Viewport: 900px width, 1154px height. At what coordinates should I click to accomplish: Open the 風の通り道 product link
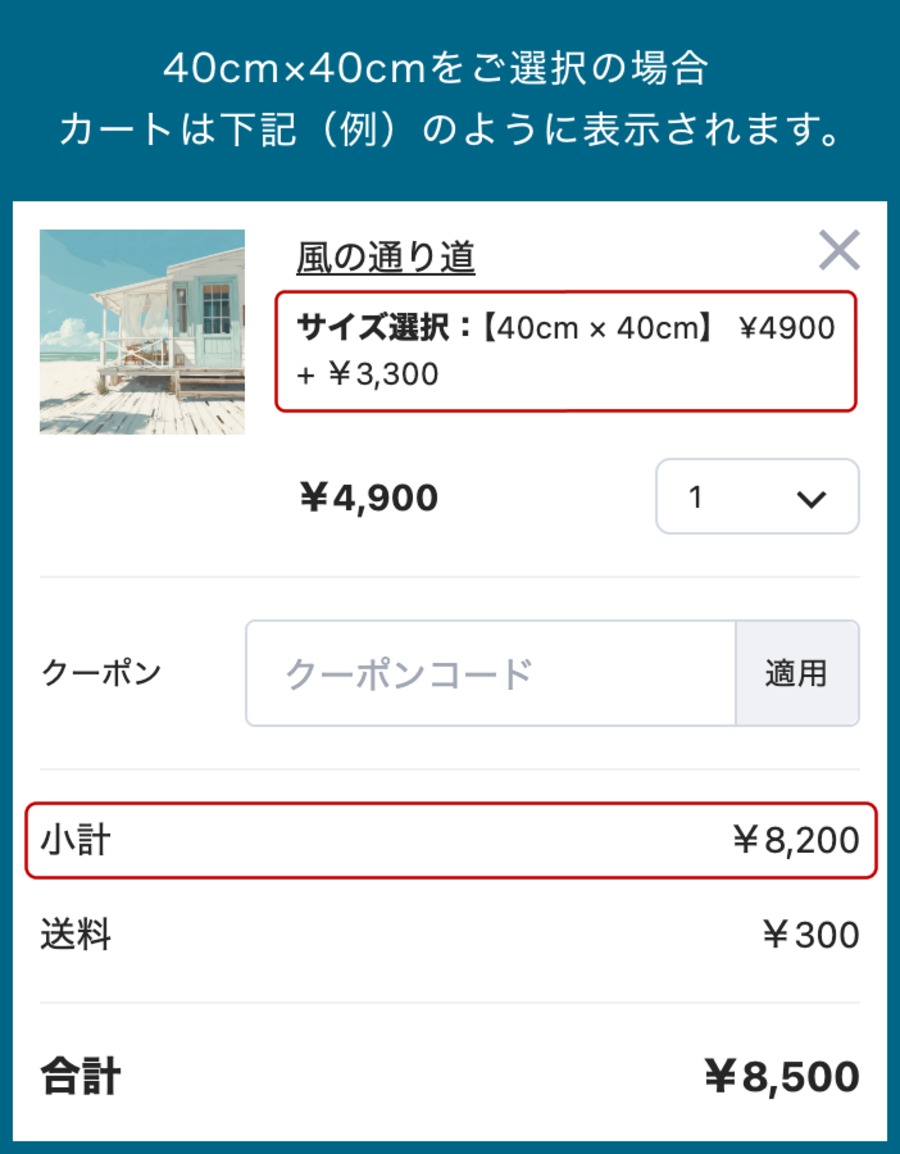click(x=385, y=259)
